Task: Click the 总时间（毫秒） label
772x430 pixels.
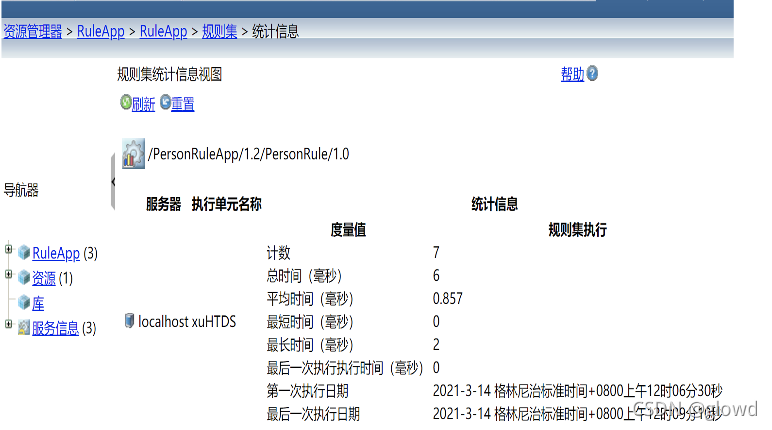Action: point(304,276)
